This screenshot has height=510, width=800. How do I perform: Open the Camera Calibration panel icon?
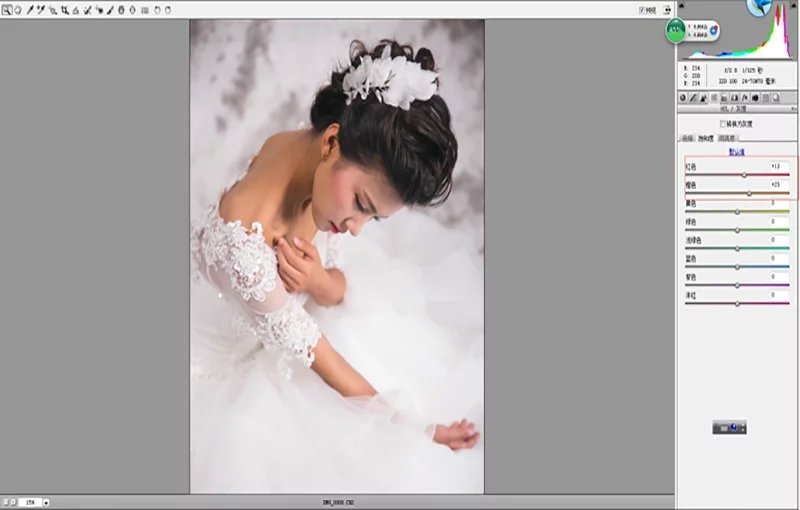click(755, 97)
